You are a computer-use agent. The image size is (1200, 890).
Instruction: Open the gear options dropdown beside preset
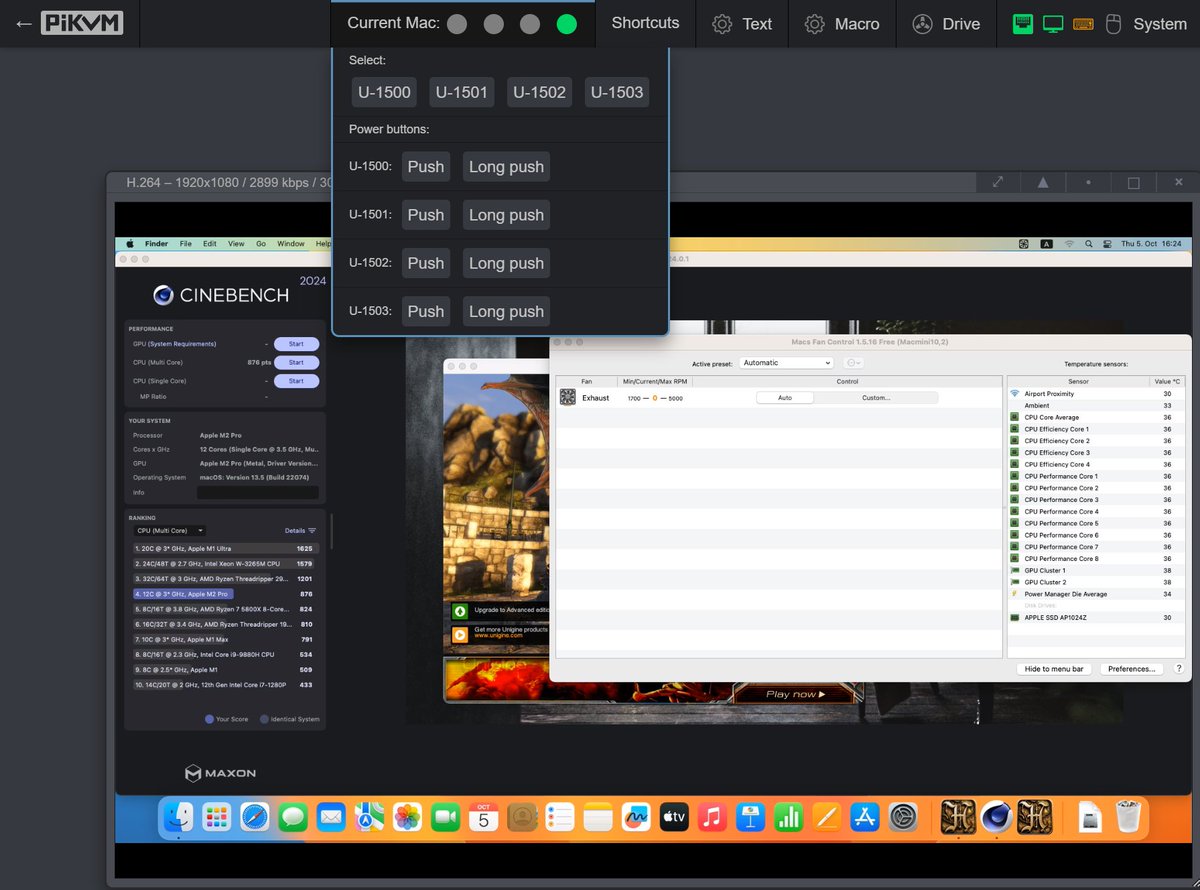(853, 363)
